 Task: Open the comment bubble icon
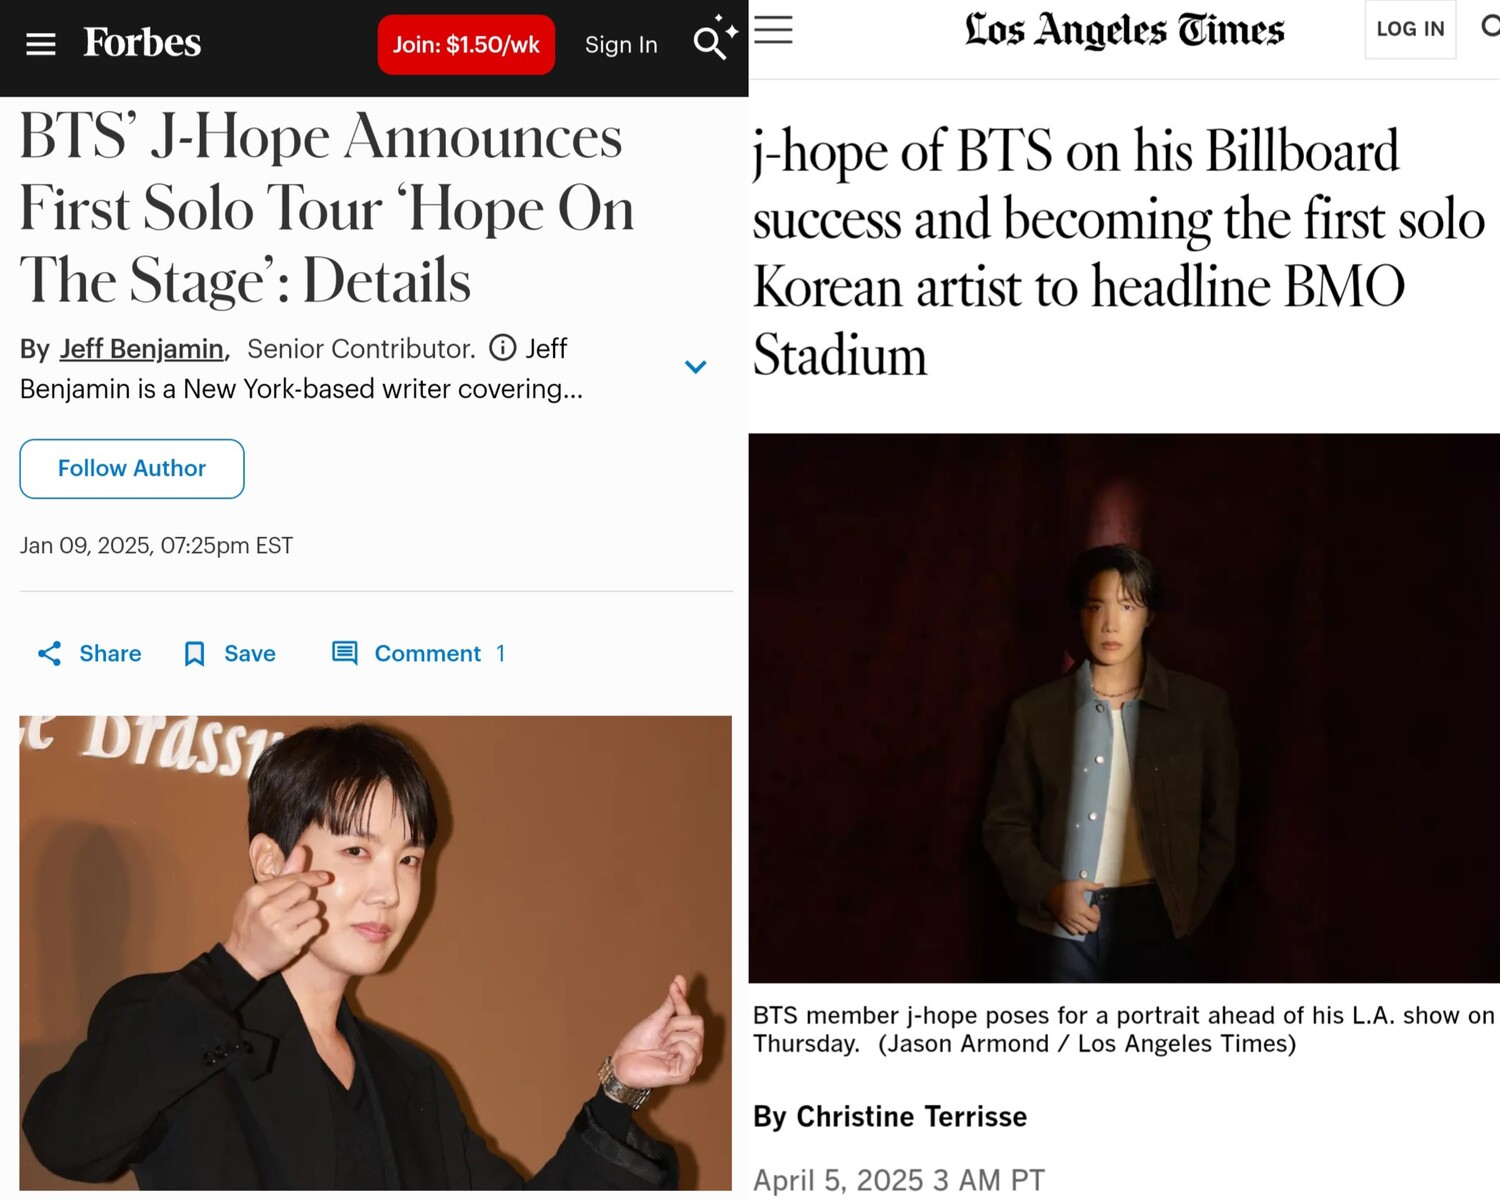click(x=345, y=654)
